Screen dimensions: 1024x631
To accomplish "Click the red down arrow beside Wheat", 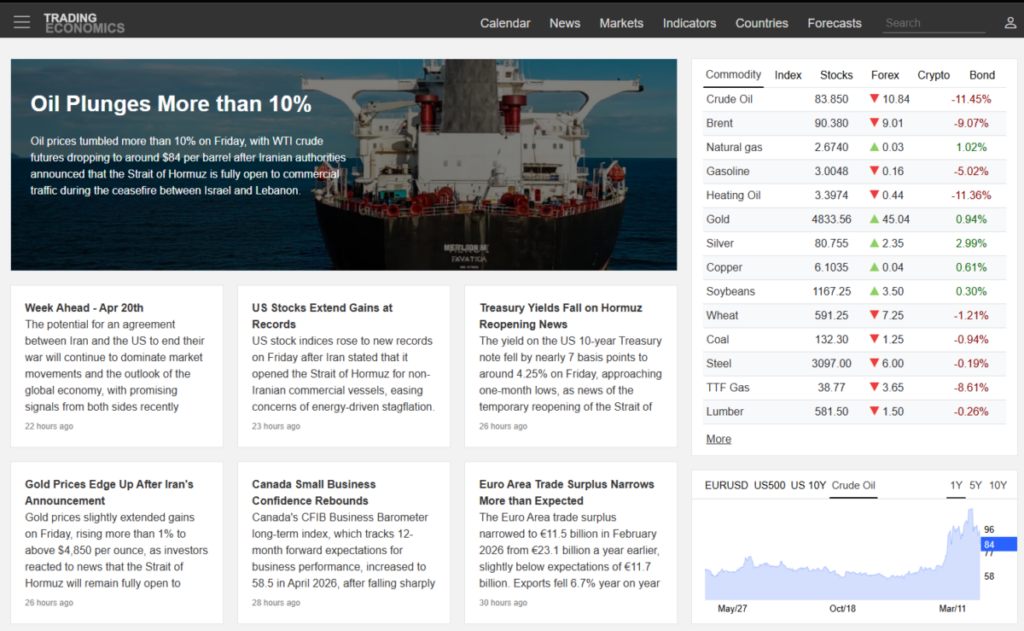I will (x=874, y=315).
